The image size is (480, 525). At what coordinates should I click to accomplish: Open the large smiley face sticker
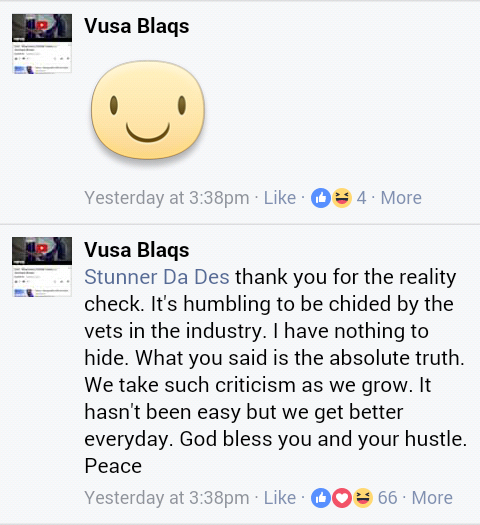point(148,110)
